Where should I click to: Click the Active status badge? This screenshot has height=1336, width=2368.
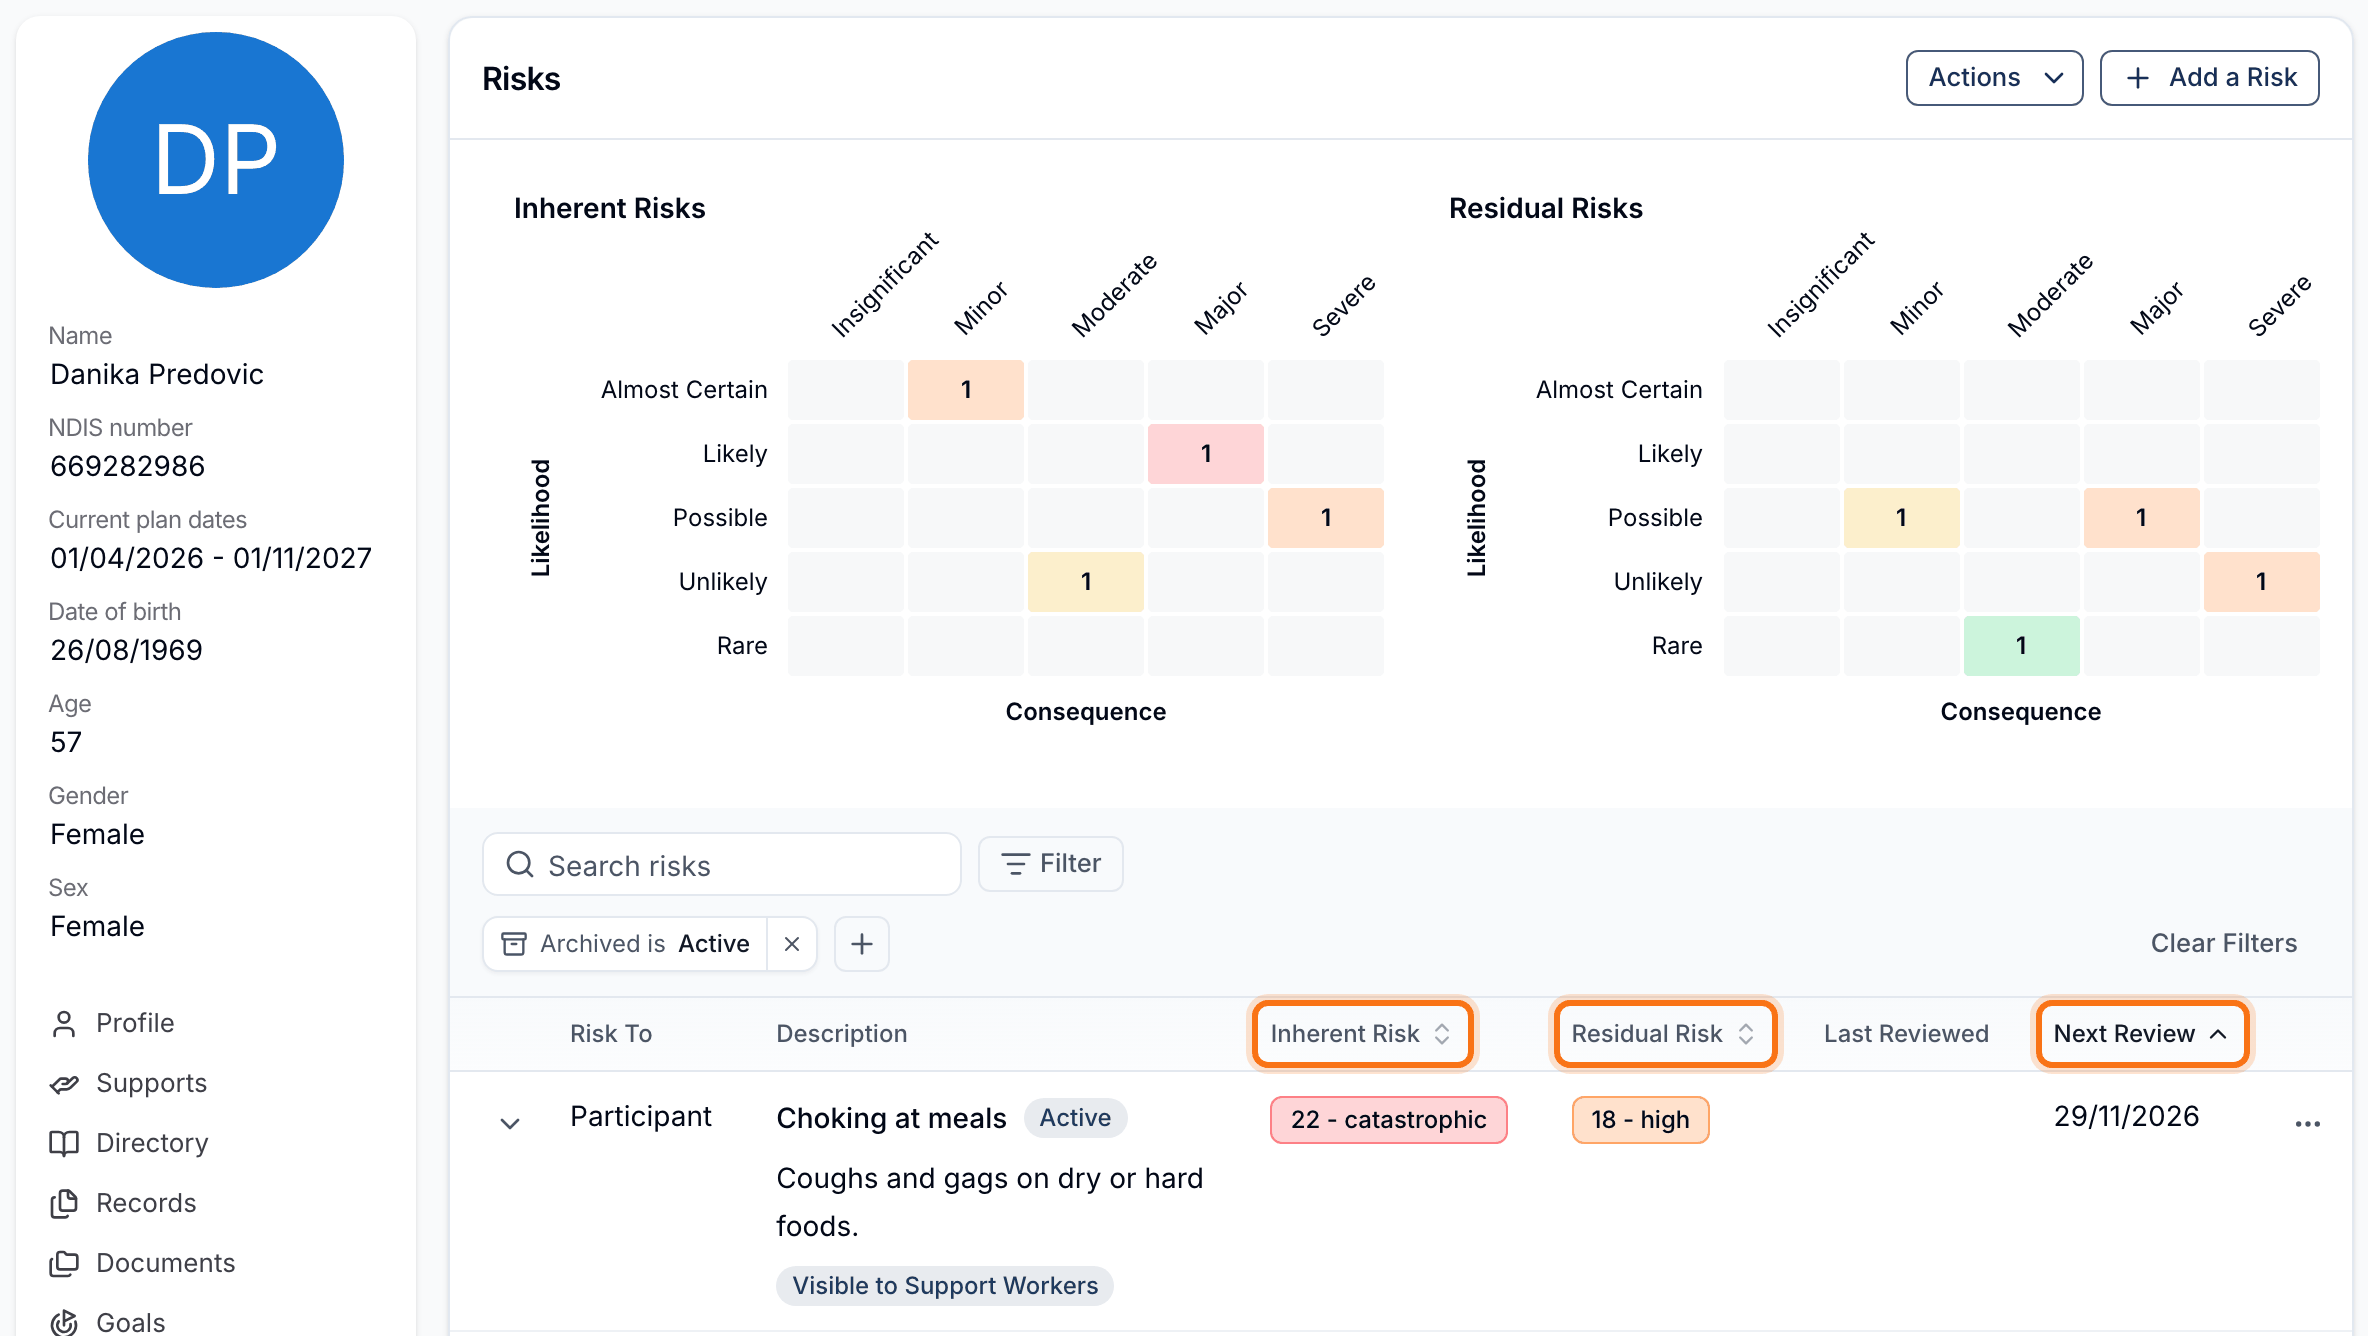coord(1075,1117)
